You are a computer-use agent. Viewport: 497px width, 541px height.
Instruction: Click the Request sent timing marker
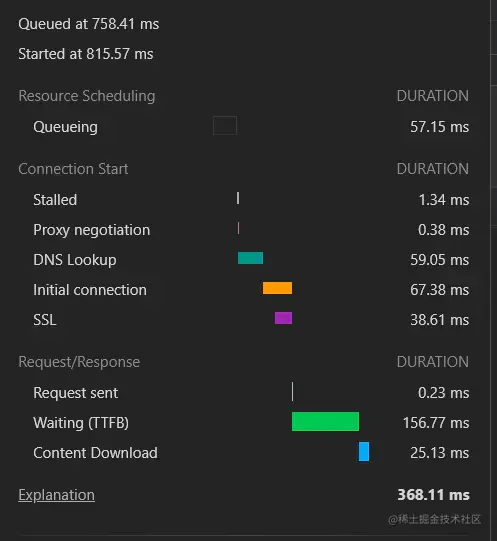coord(292,392)
